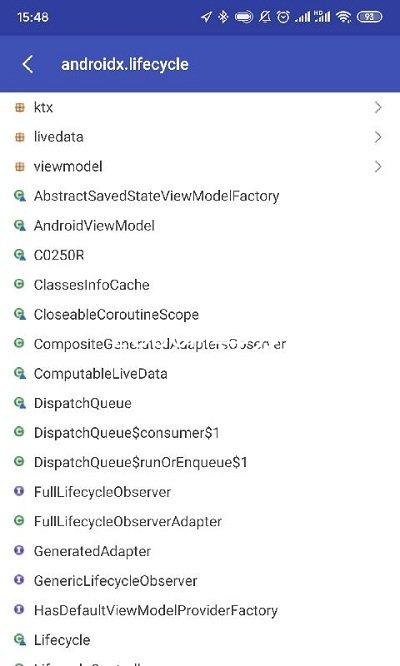The width and height of the screenshot is (400, 666).
Task: Select the CloseableCoroutineScope class
Action: pyautogui.click(x=200, y=315)
